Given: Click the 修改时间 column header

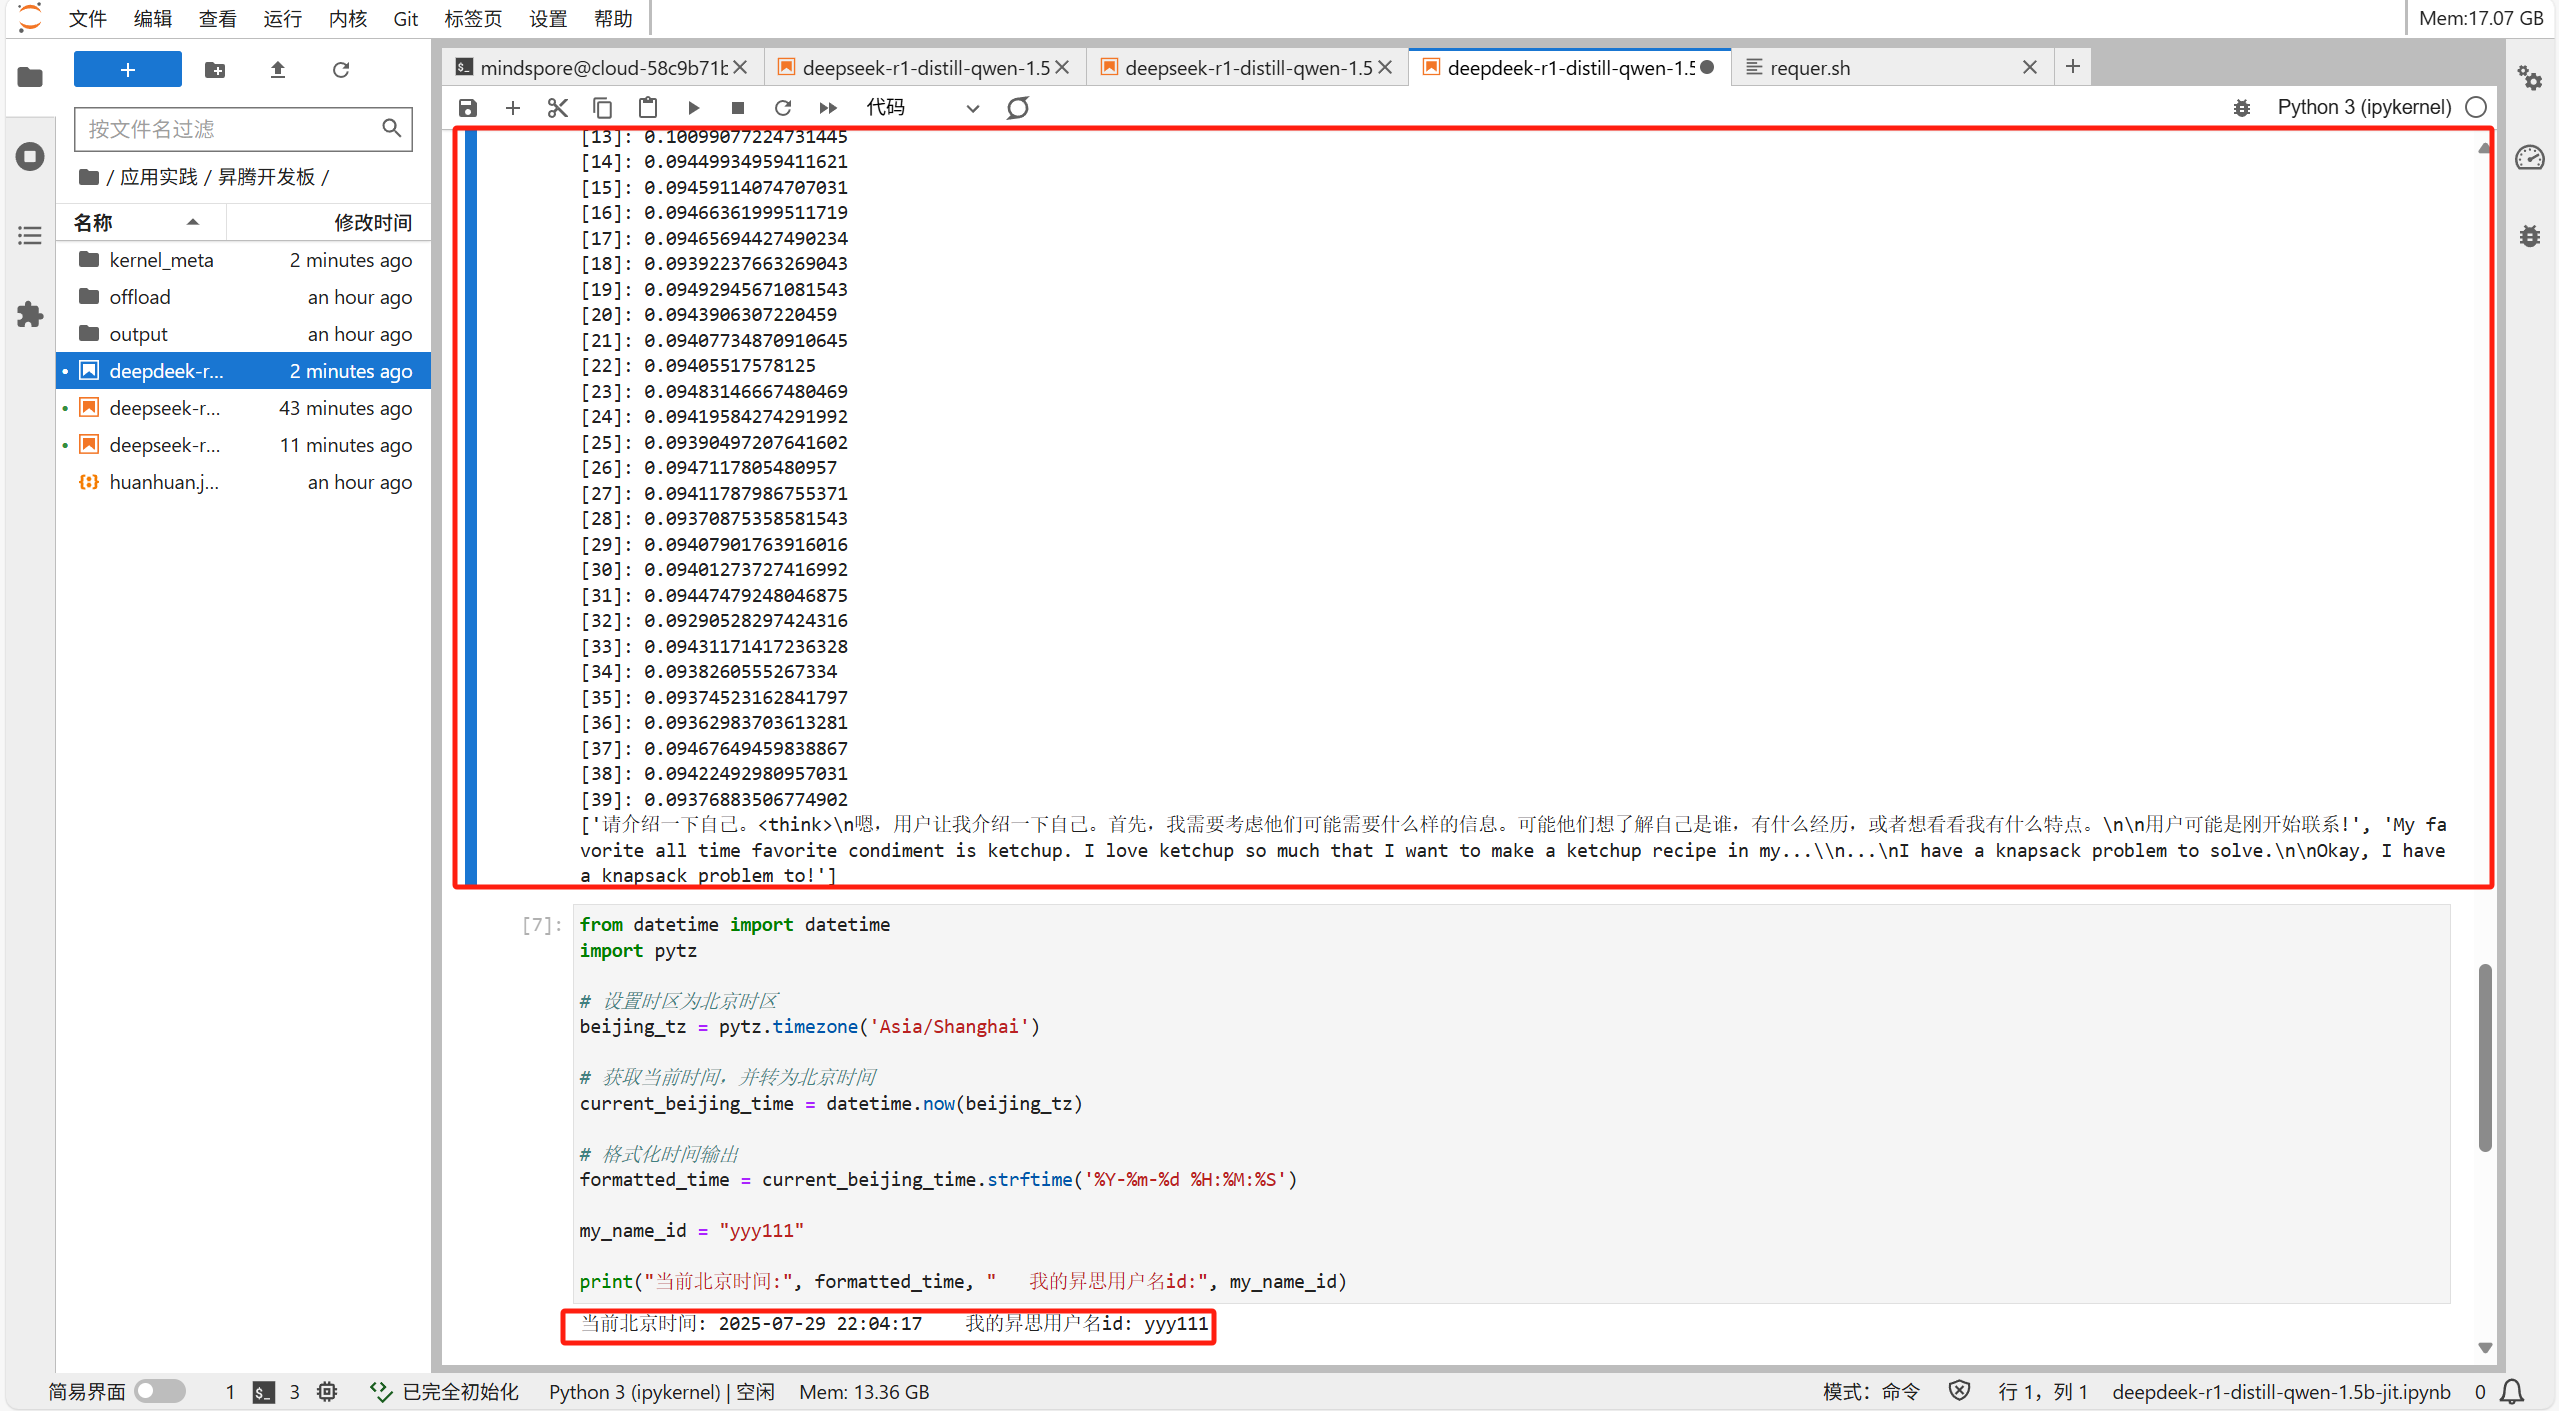Looking at the screenshot, I should tap(372, 222).
